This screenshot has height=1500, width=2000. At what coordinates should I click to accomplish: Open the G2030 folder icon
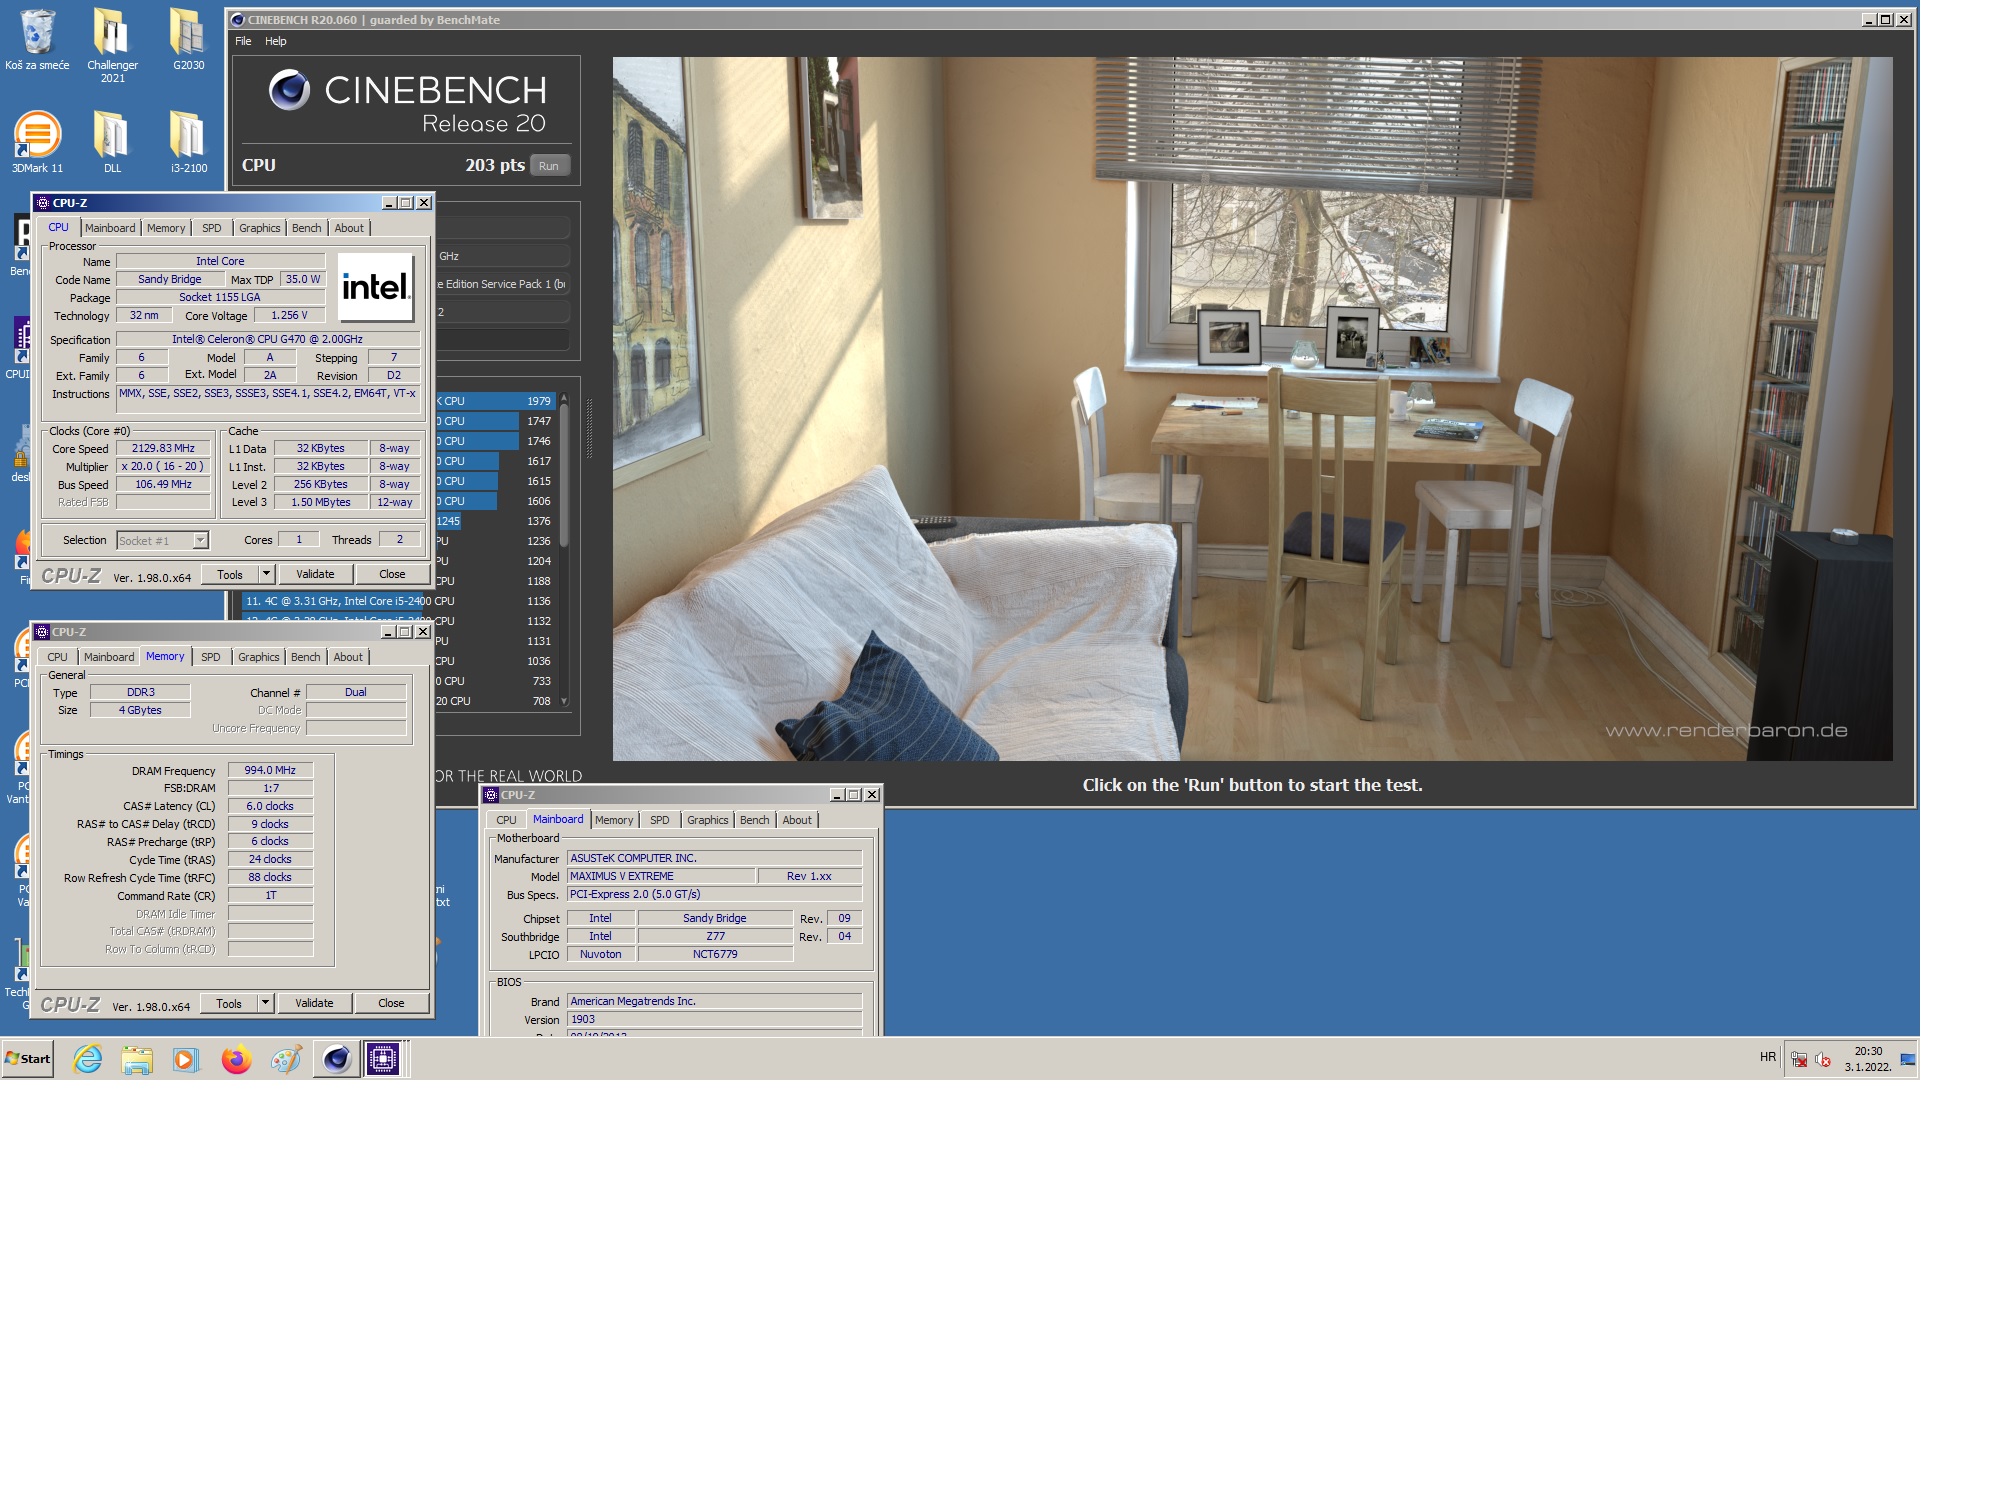pos(188,40)
